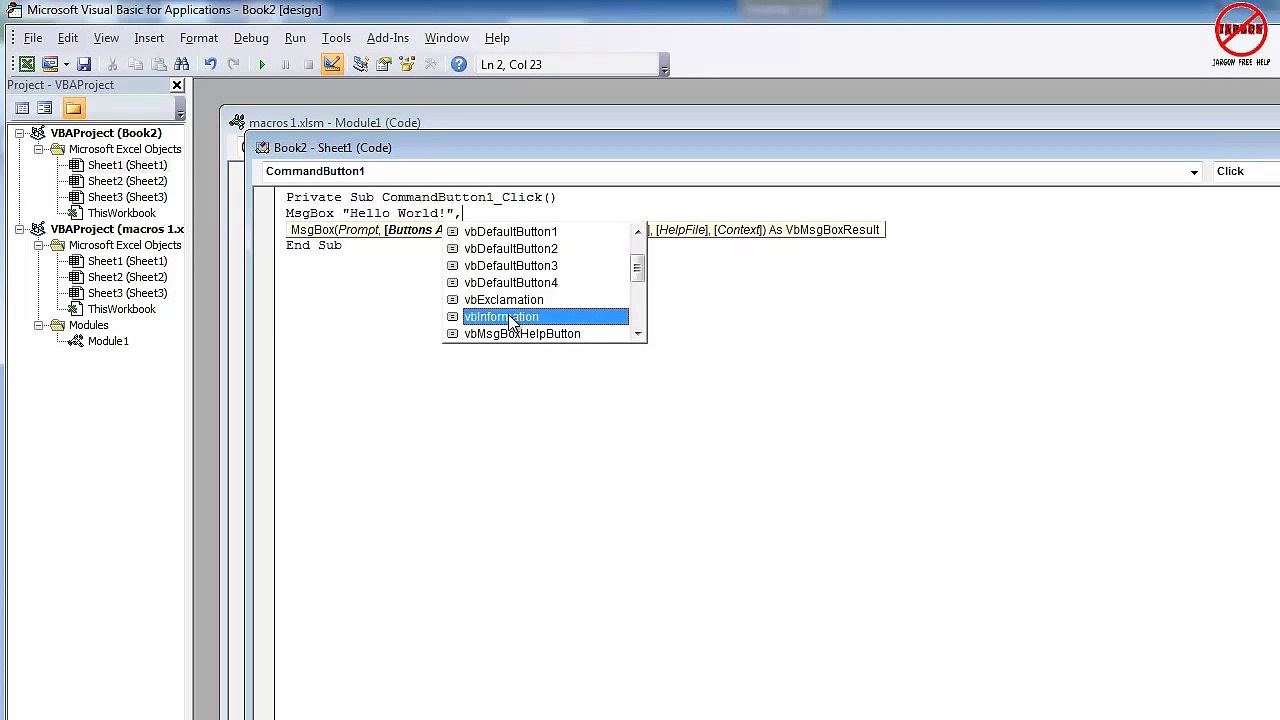Select Sheet3 (Sheet3) under VBAProject (Book2)
Image resolution: width=1280 pixels, height=720 pixels.
(x=127, y=197)
